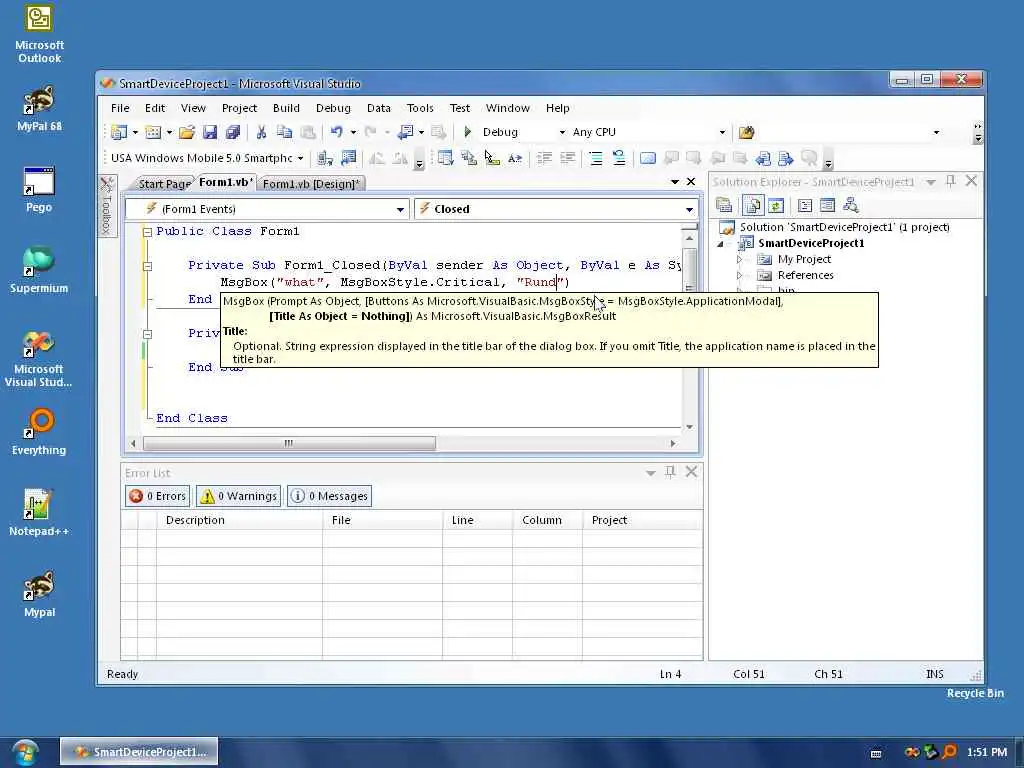The image size is (1024, 768).
Task: Collapse the Public Class Form1 region
Action: tap(148, 232)
